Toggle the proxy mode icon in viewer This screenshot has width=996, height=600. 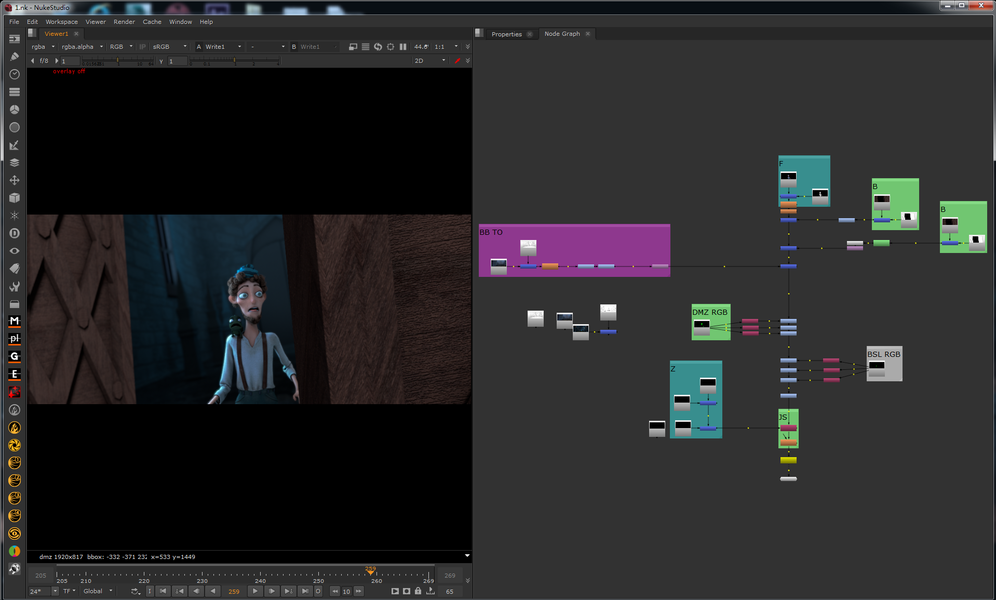353,47
